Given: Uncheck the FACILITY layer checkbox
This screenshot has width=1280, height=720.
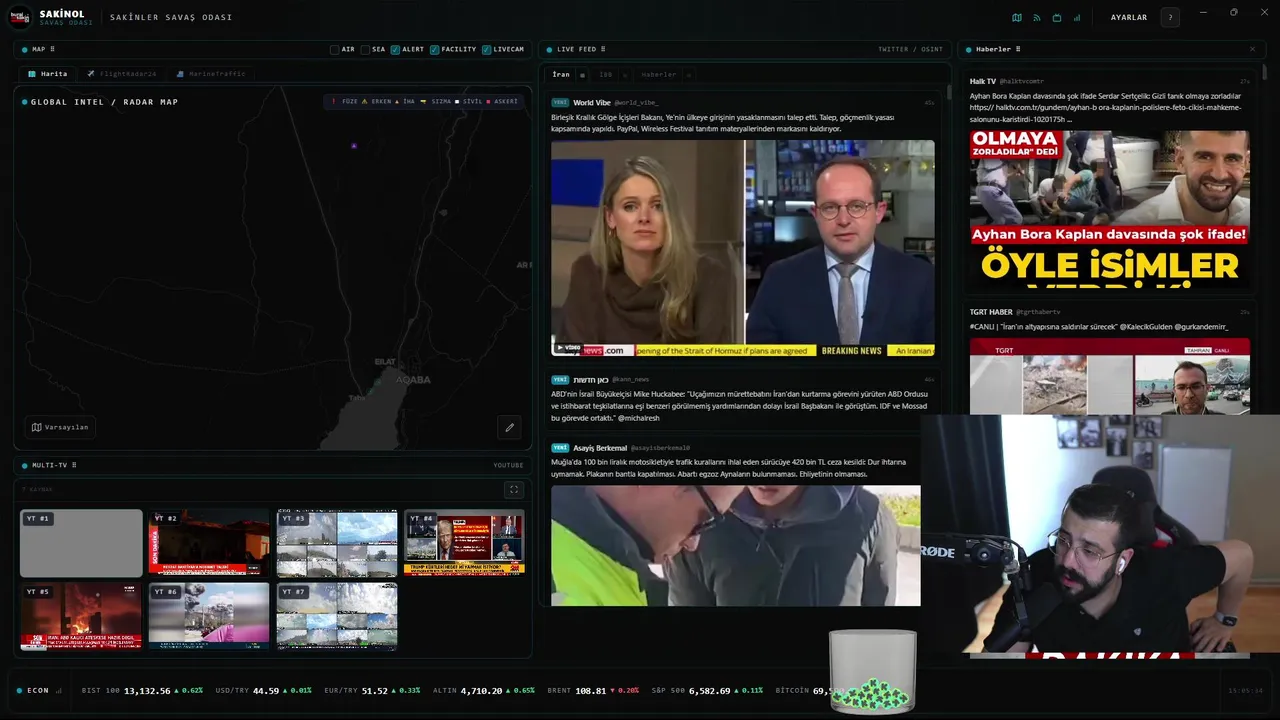Looking at the screenshot, I should tap(435, 49).
